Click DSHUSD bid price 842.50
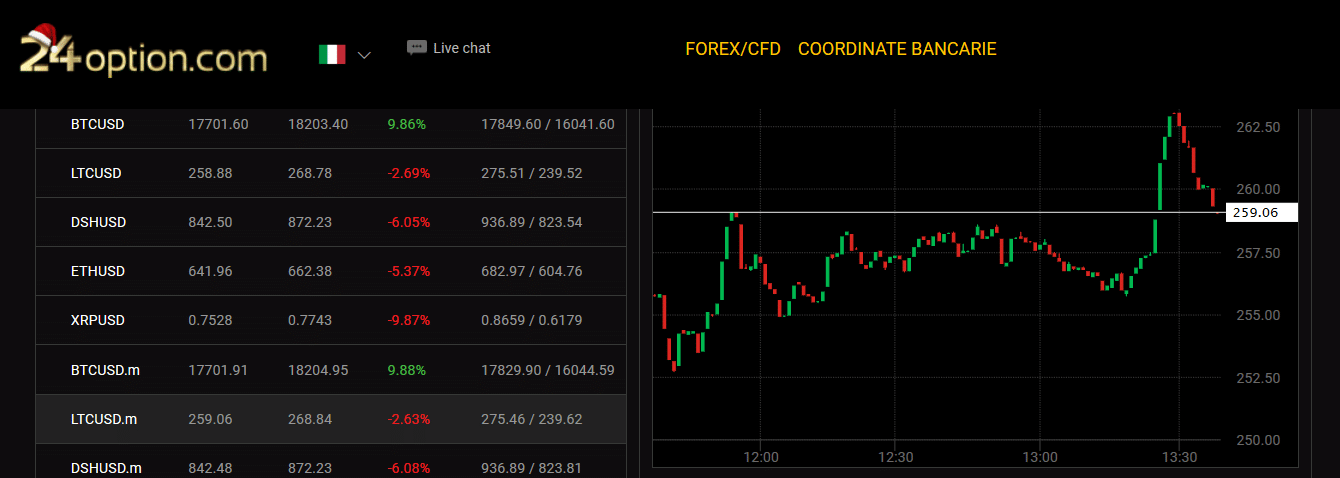The image size is (1340, 478). pos(210,222)
